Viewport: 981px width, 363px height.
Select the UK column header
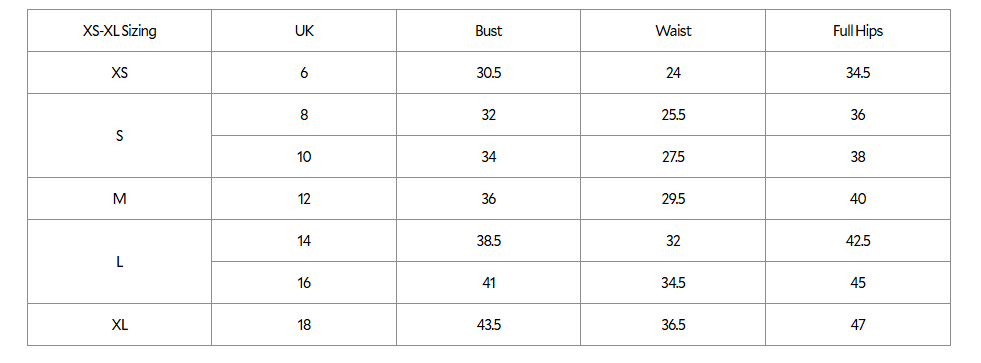click(304, 31)
